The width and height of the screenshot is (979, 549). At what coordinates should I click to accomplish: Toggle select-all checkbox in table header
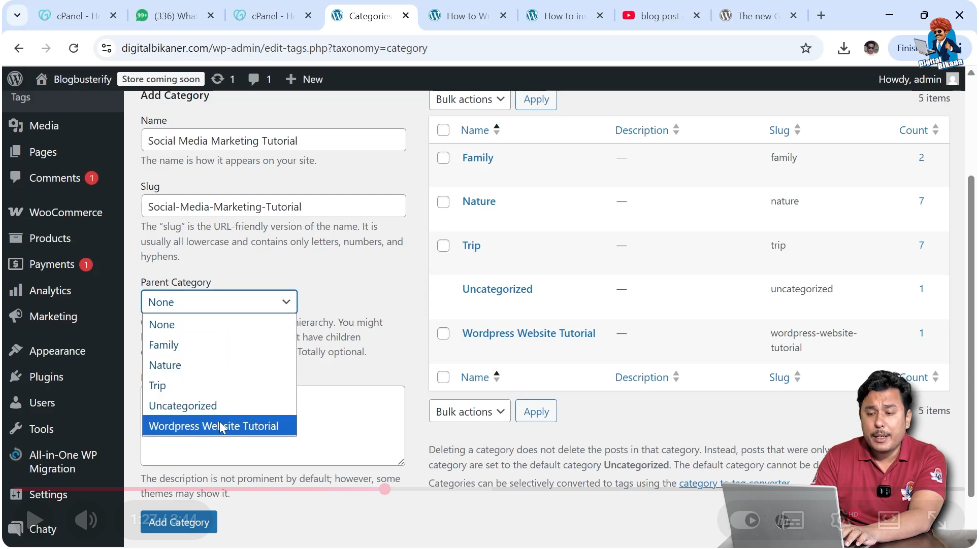pyautogui.click(x=443, y=130)
